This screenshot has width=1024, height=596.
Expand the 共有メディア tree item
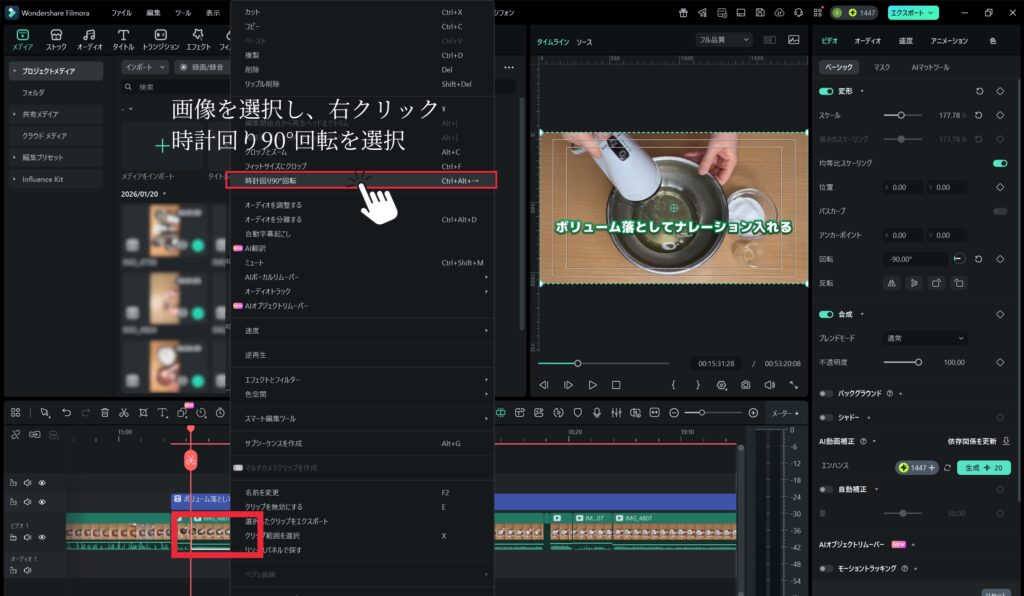point(14,114)
